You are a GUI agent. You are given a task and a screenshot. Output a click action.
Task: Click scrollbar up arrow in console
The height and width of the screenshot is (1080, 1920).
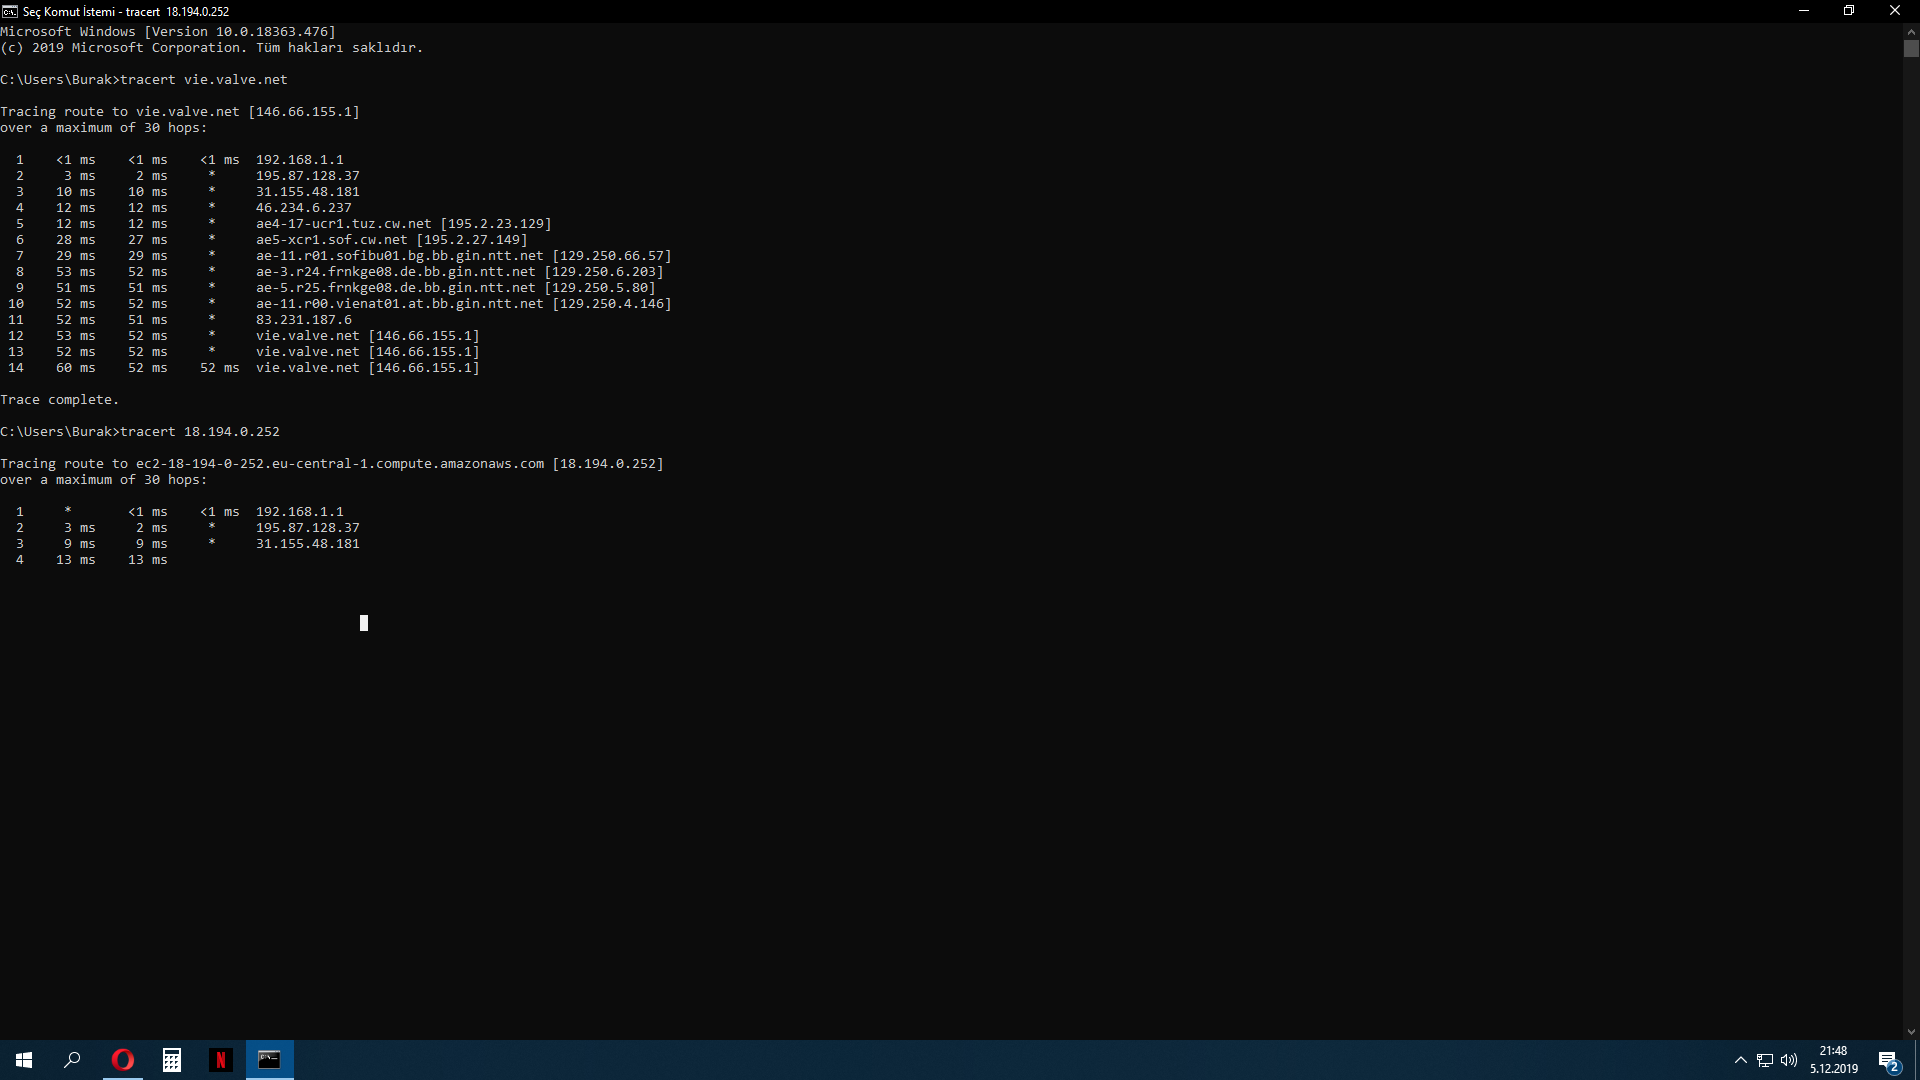click(1911, 31)
